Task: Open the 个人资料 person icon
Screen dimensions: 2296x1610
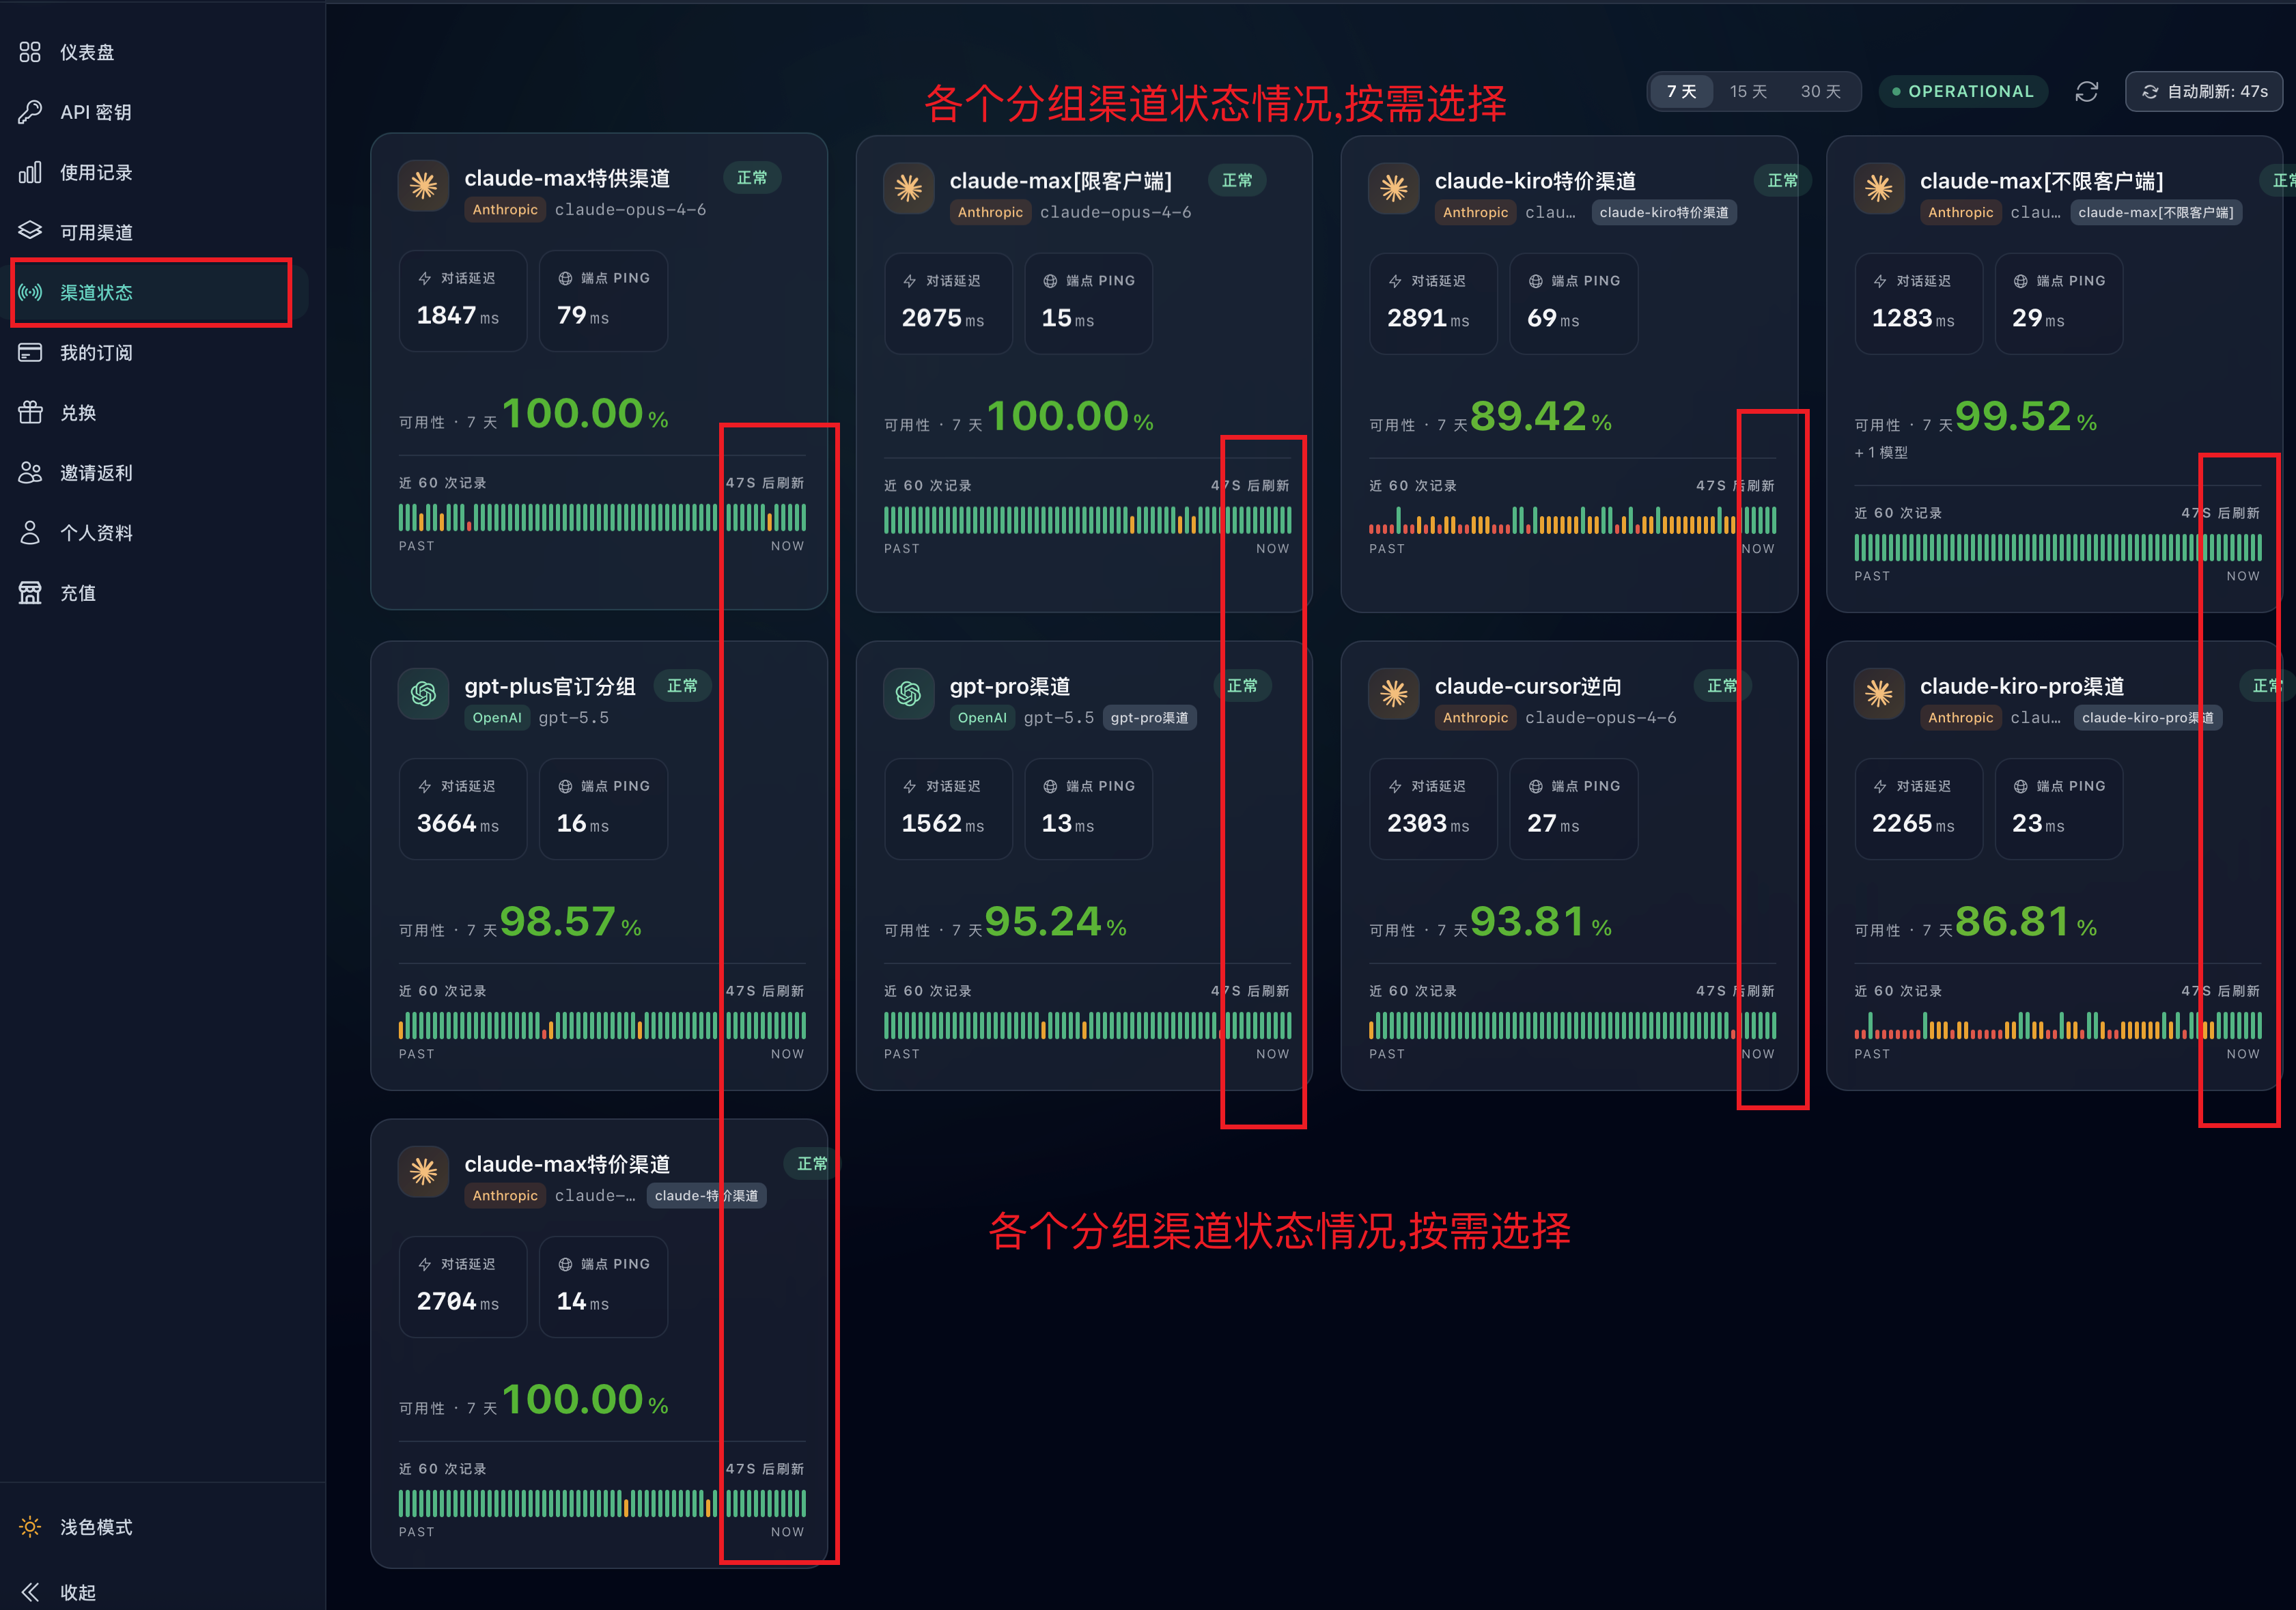Action: point(30,532)
